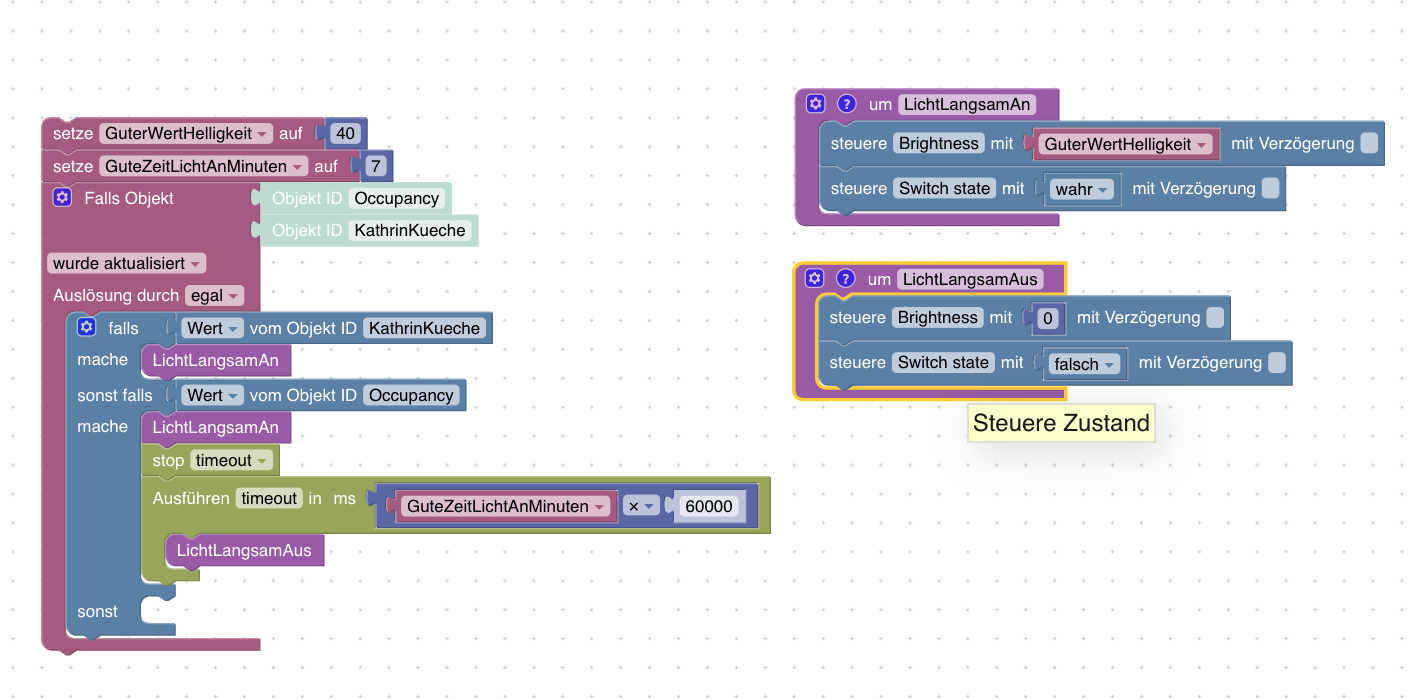Edit the number field showing 7

click(x=375, y=166)
